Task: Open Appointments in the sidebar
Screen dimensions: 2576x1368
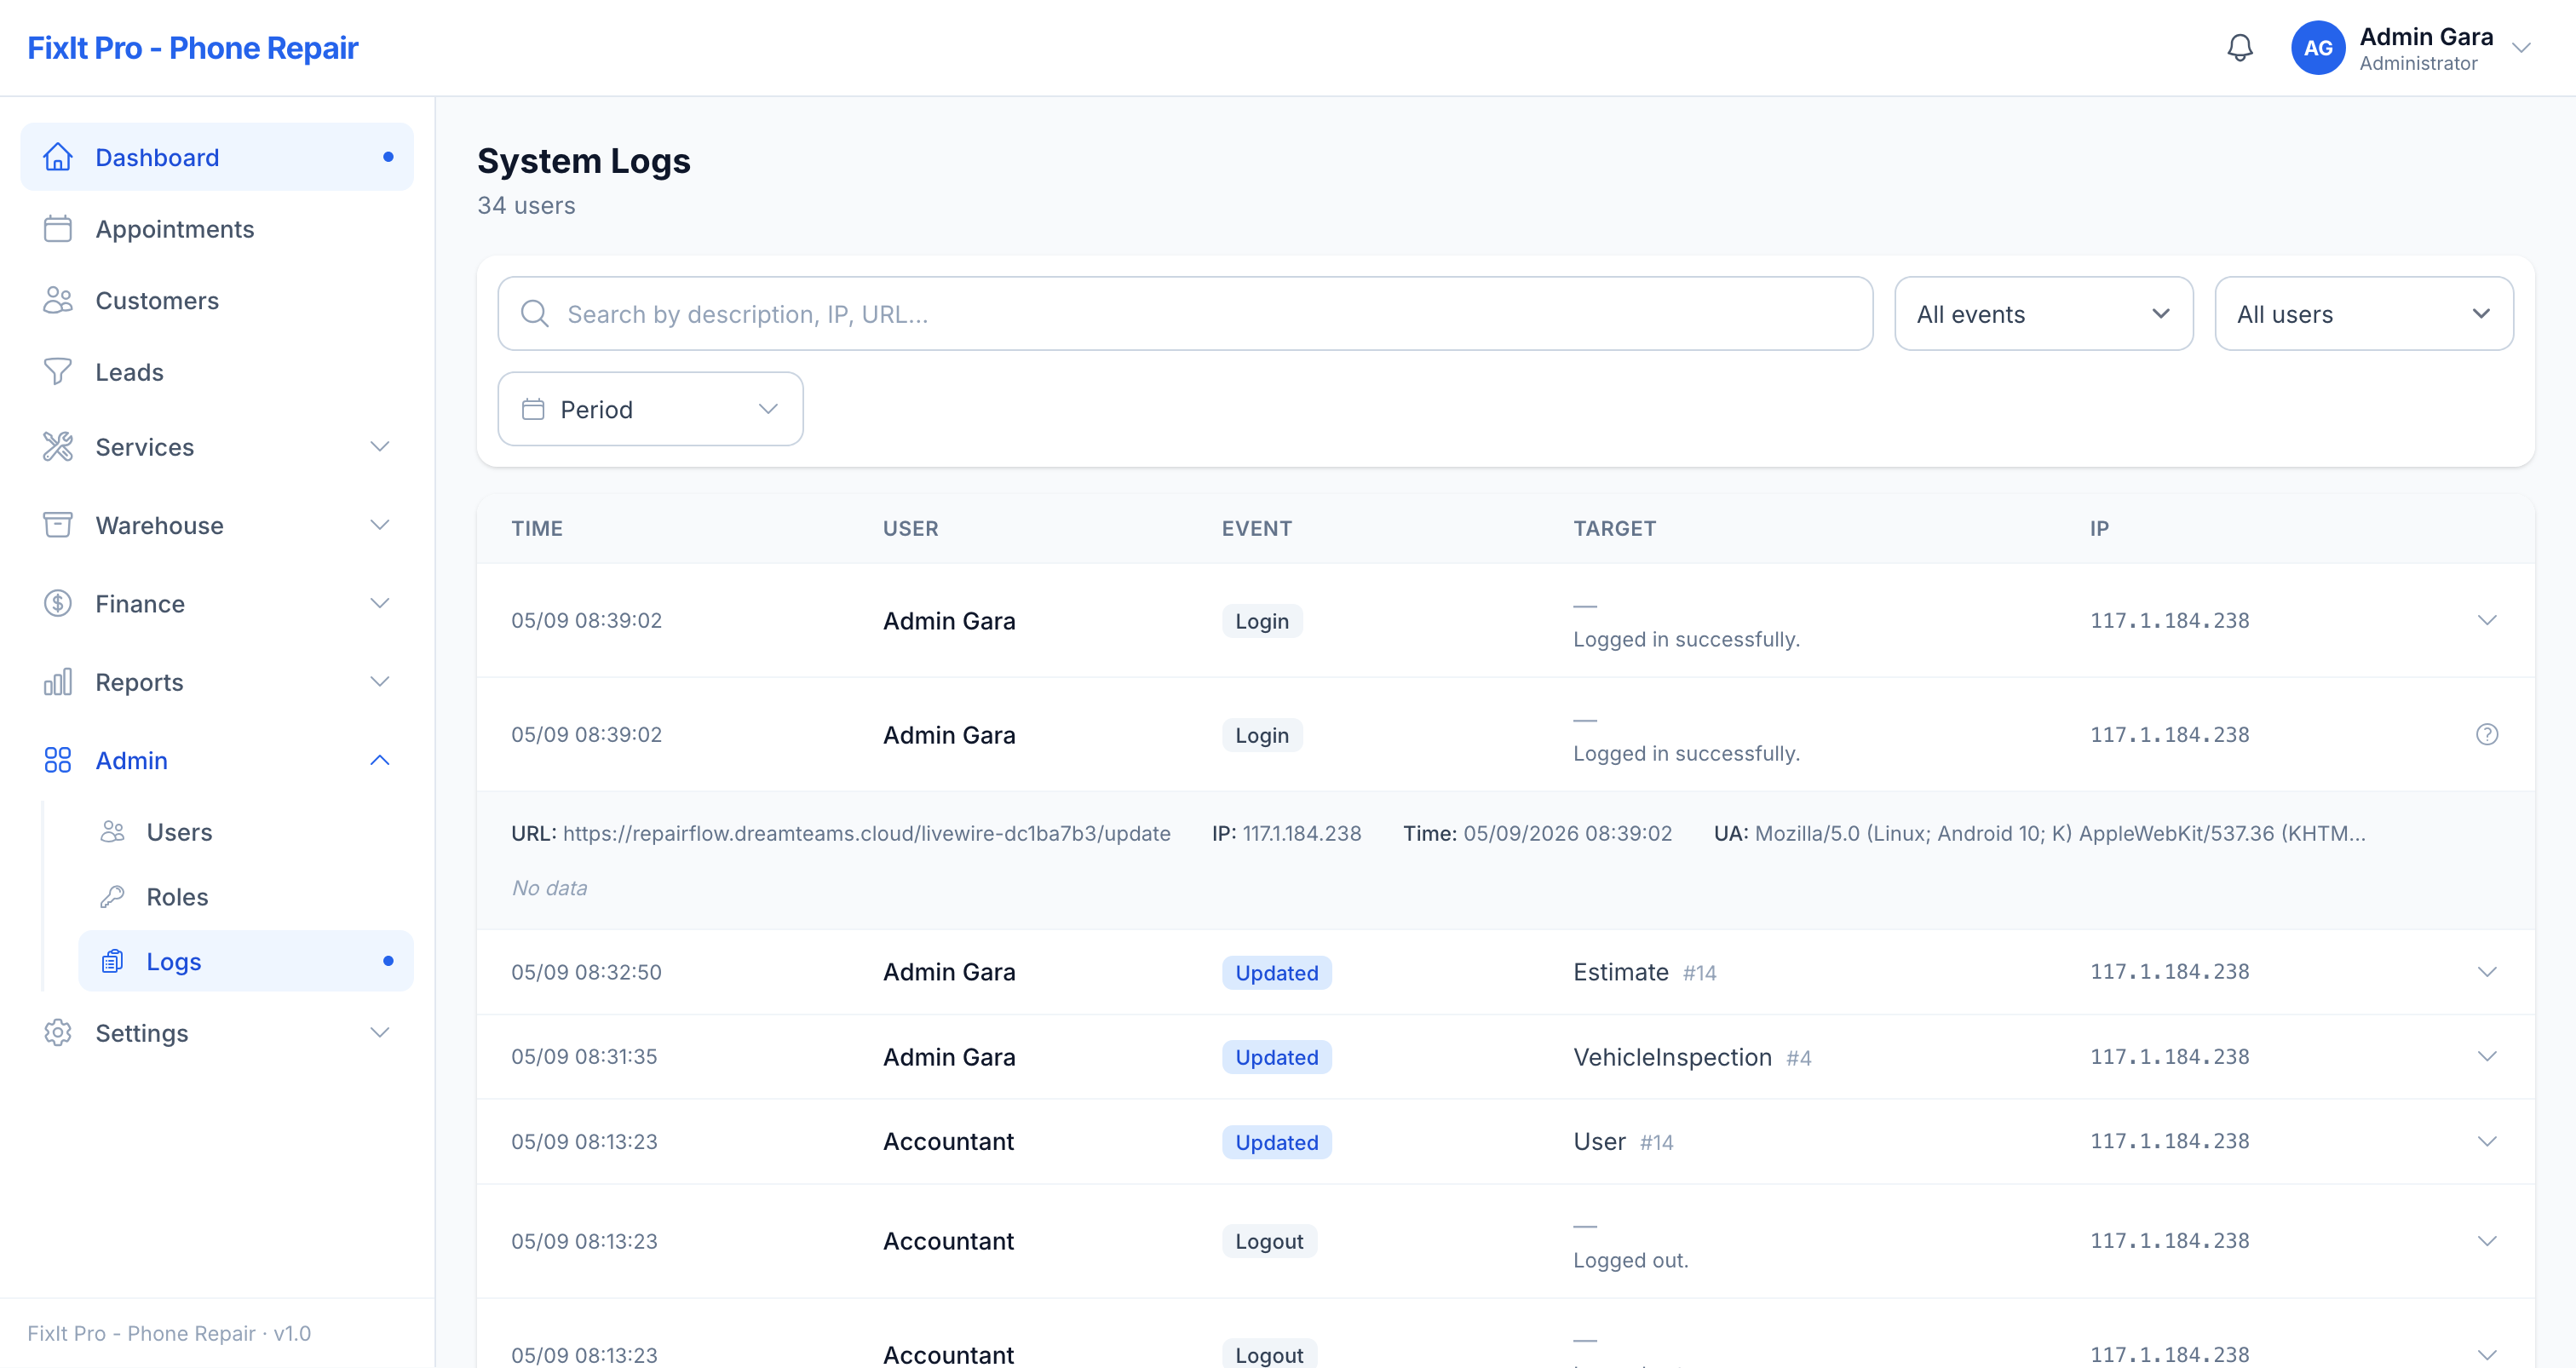Action: 217,229
